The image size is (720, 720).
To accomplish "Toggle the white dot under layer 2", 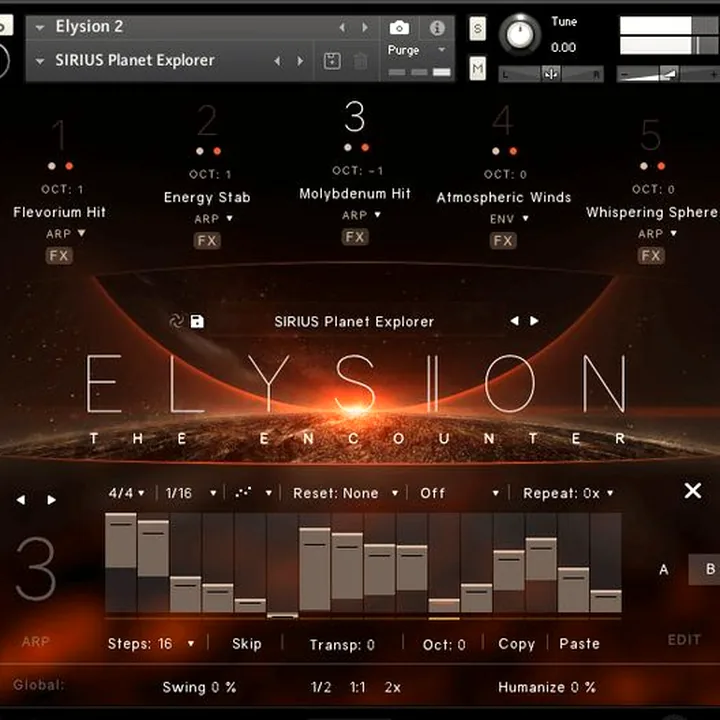I will (200, 151).
